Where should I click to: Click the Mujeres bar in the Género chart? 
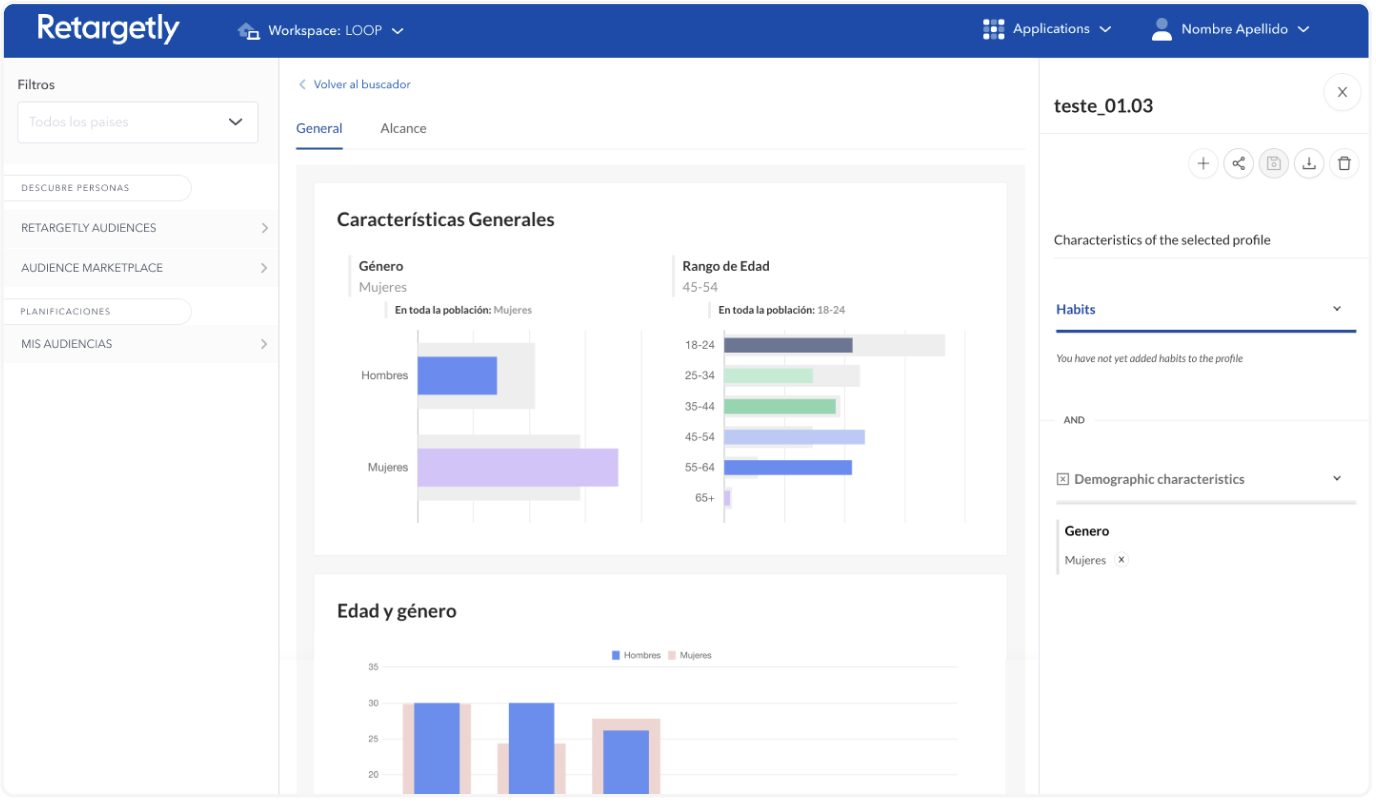pyautogui.click(x=518, y=467)
